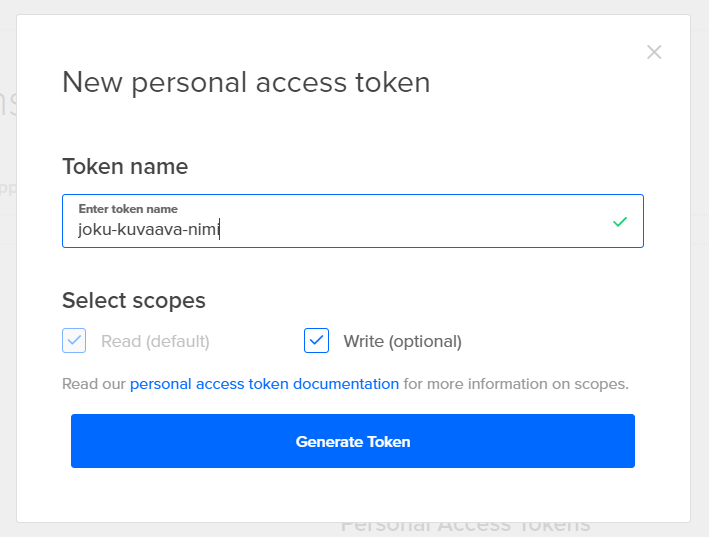The image size is (709, 537).
Task: Click the Enter token name floating label
Action: click(x=128, y=209)
